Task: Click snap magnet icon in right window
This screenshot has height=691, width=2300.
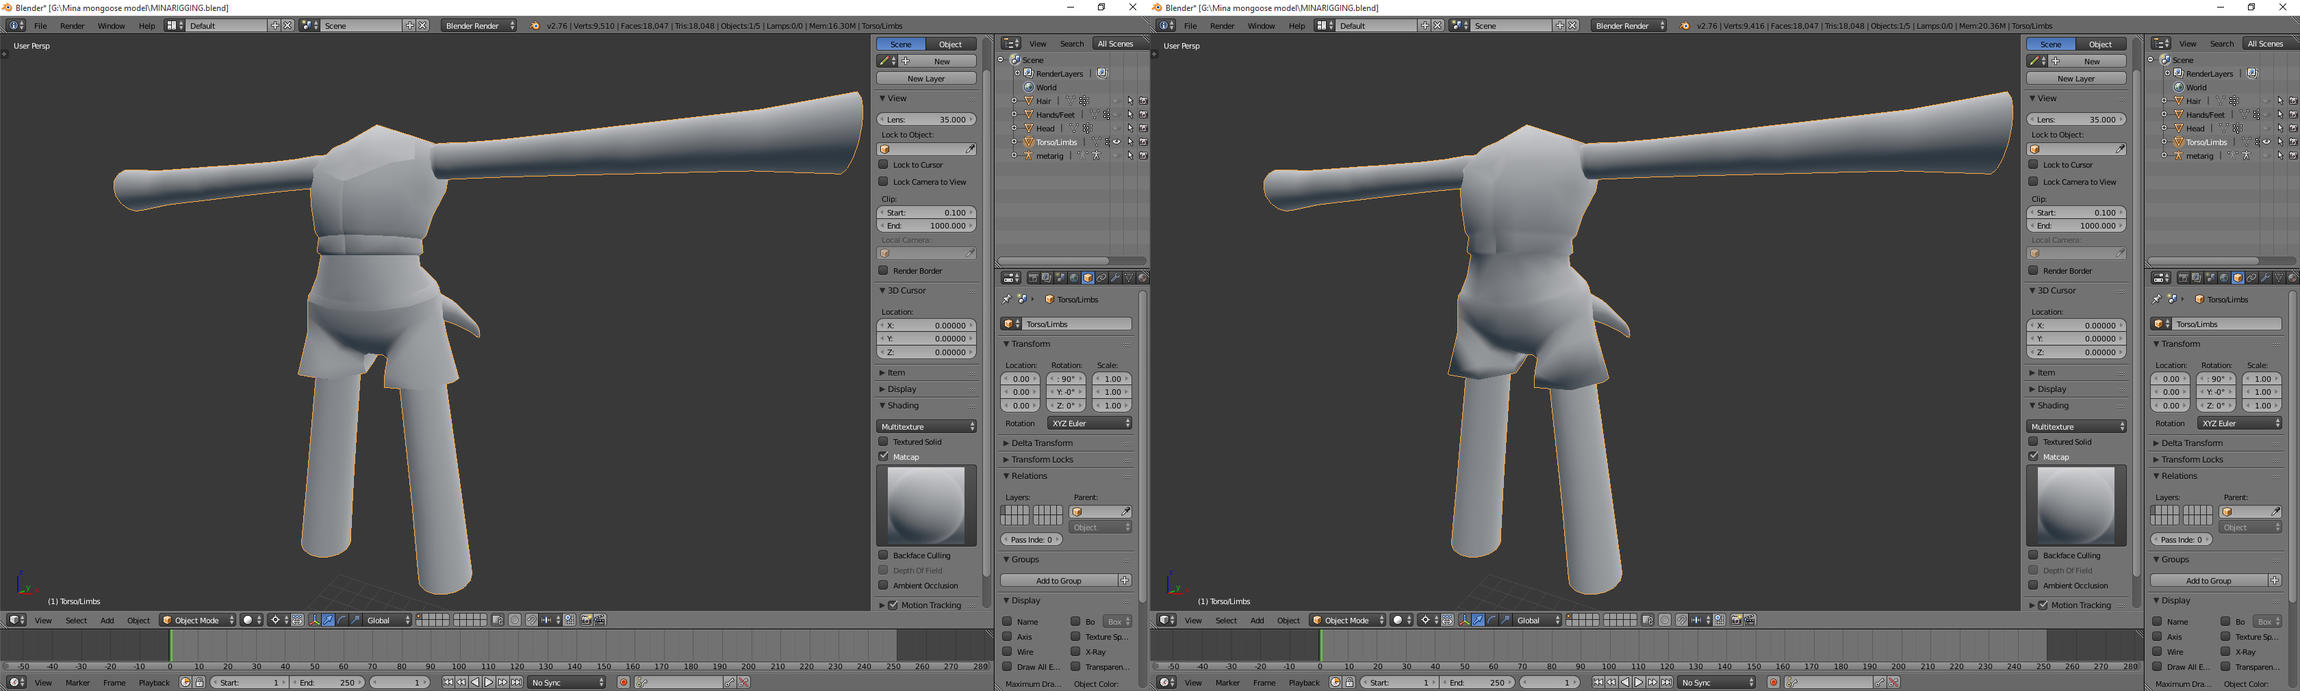Action: tap(1681, 620)
